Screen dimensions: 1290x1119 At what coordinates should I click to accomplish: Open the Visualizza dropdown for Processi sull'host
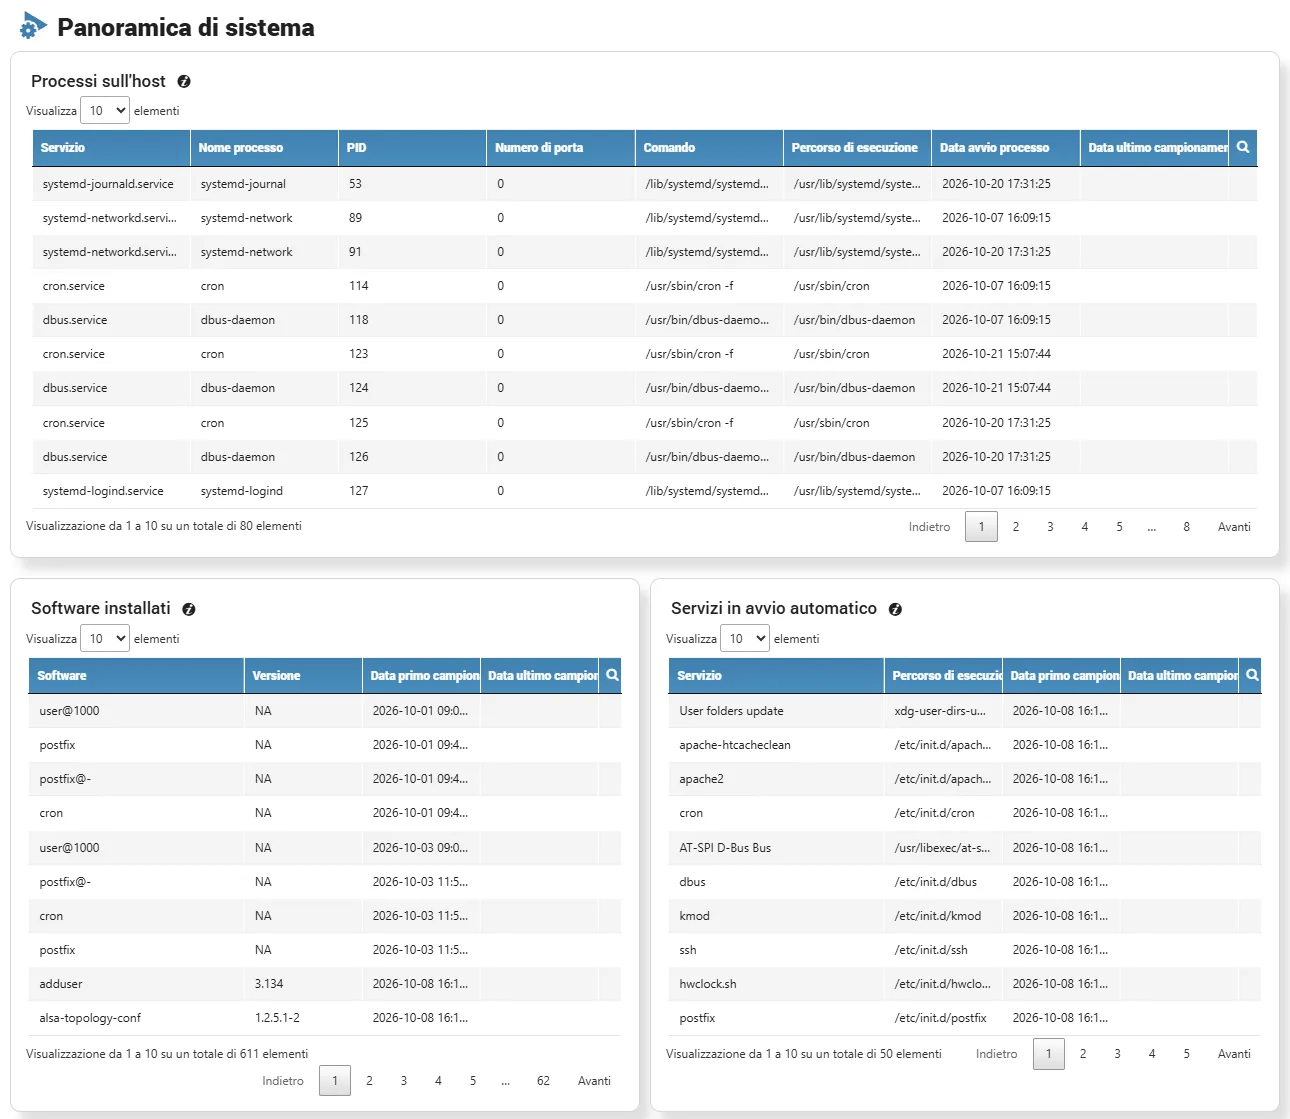point(105,111)
